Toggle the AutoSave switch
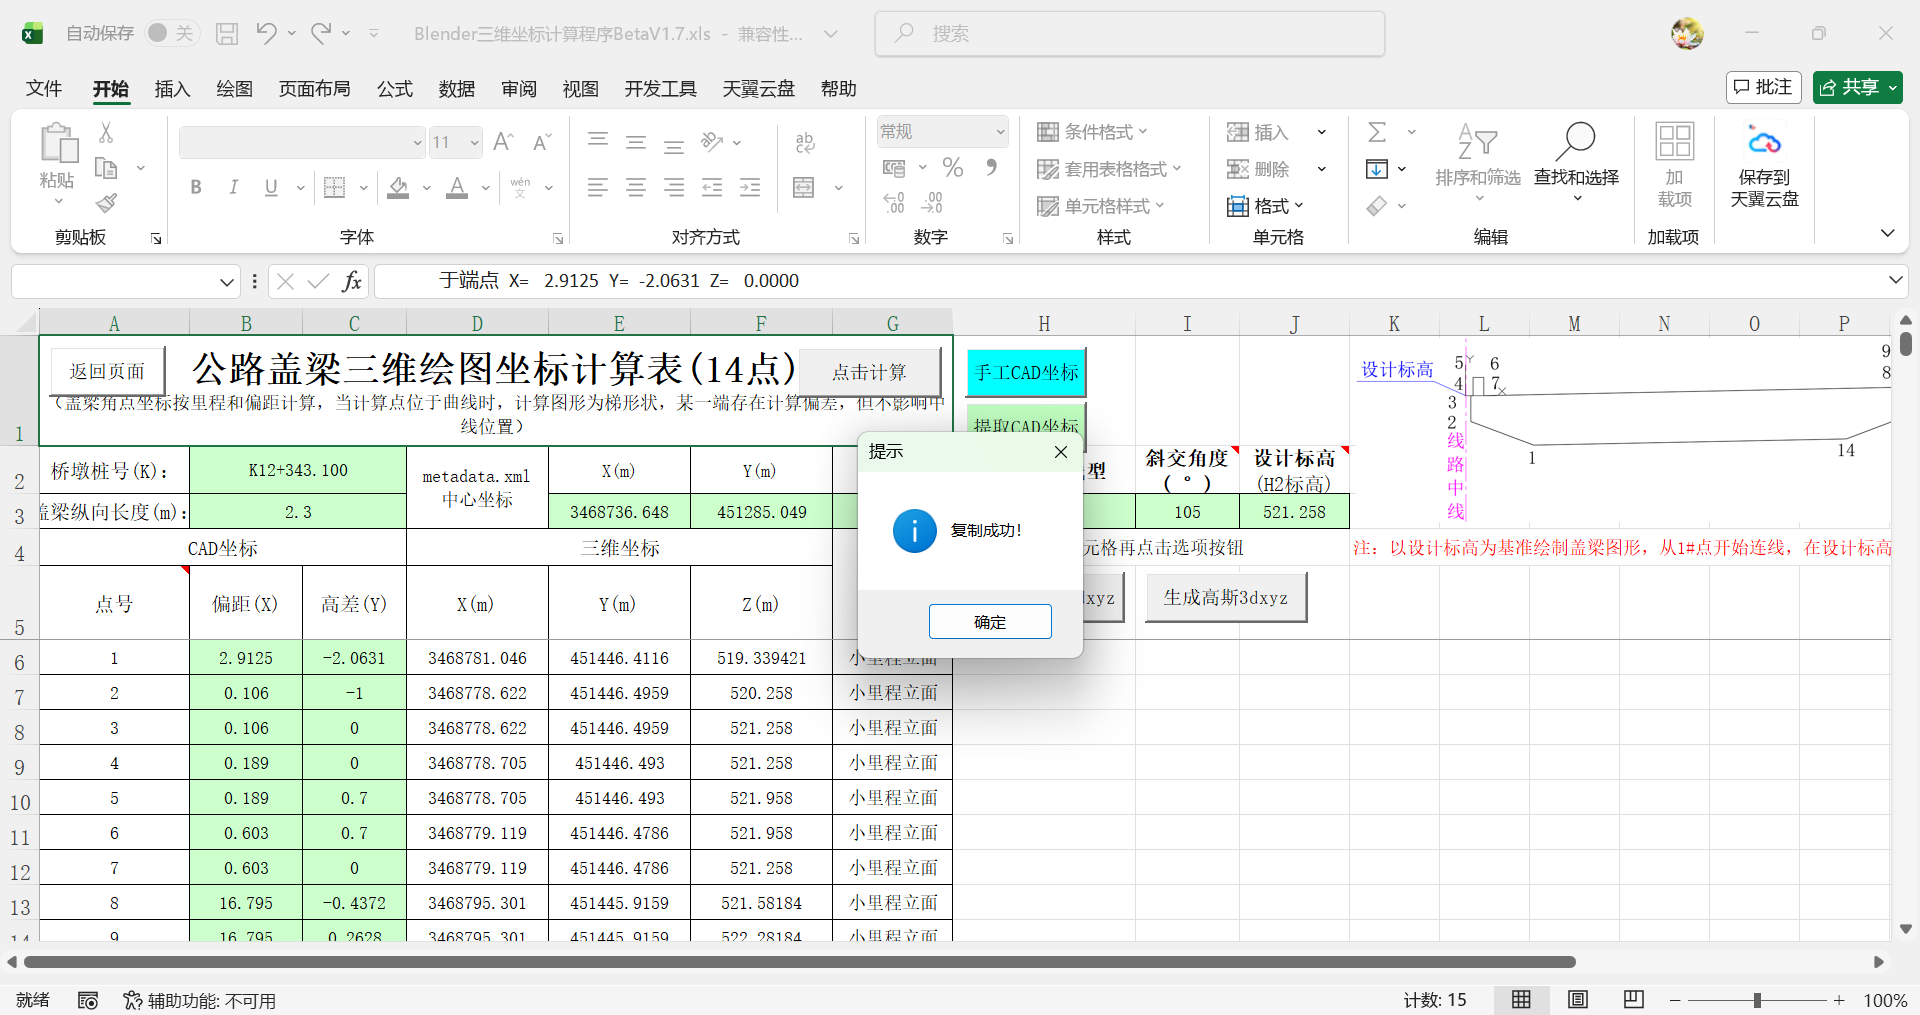The image size is (1920, 1015). coord(171,34)
